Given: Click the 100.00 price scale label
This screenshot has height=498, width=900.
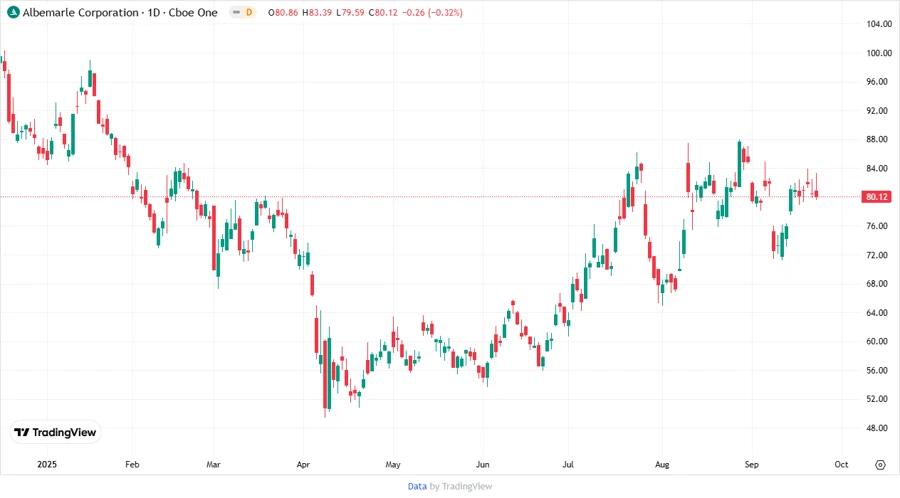Looking at the screenshot, I should tap(879, 53).
